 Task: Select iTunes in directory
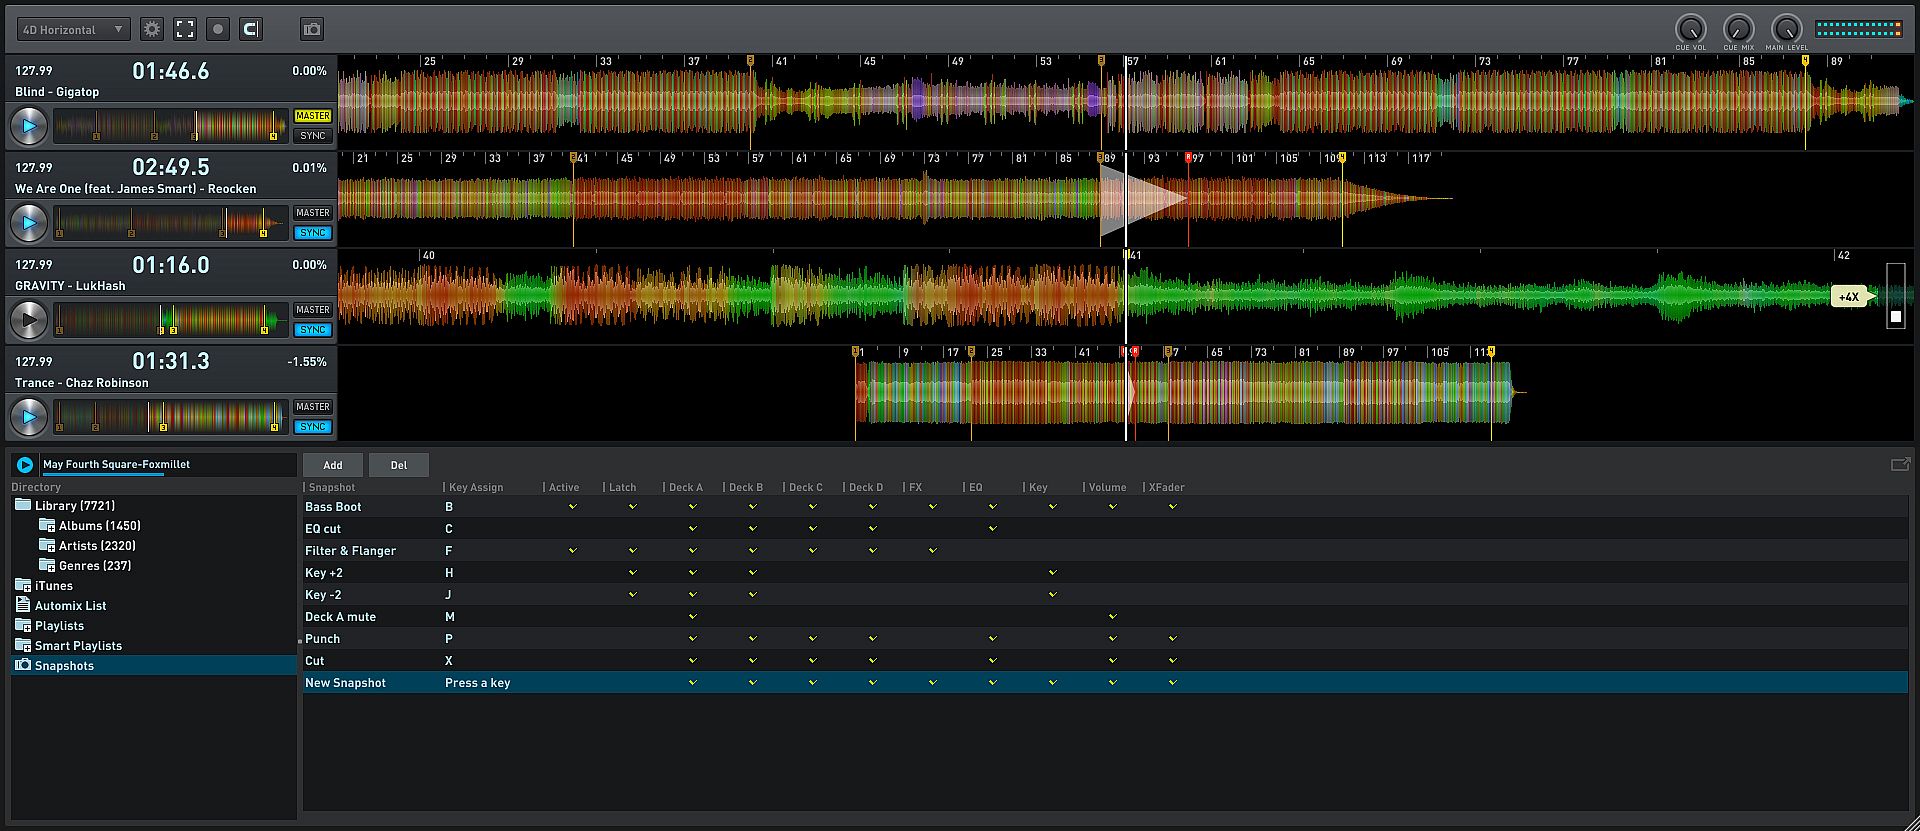click(54, 586)
